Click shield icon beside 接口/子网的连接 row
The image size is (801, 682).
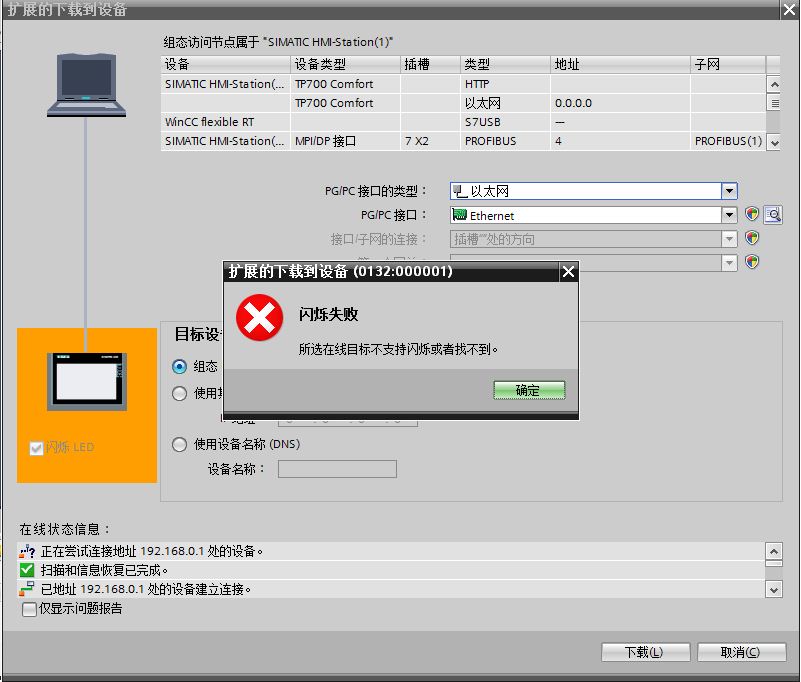pyautogui.click(x=752, y=238)
